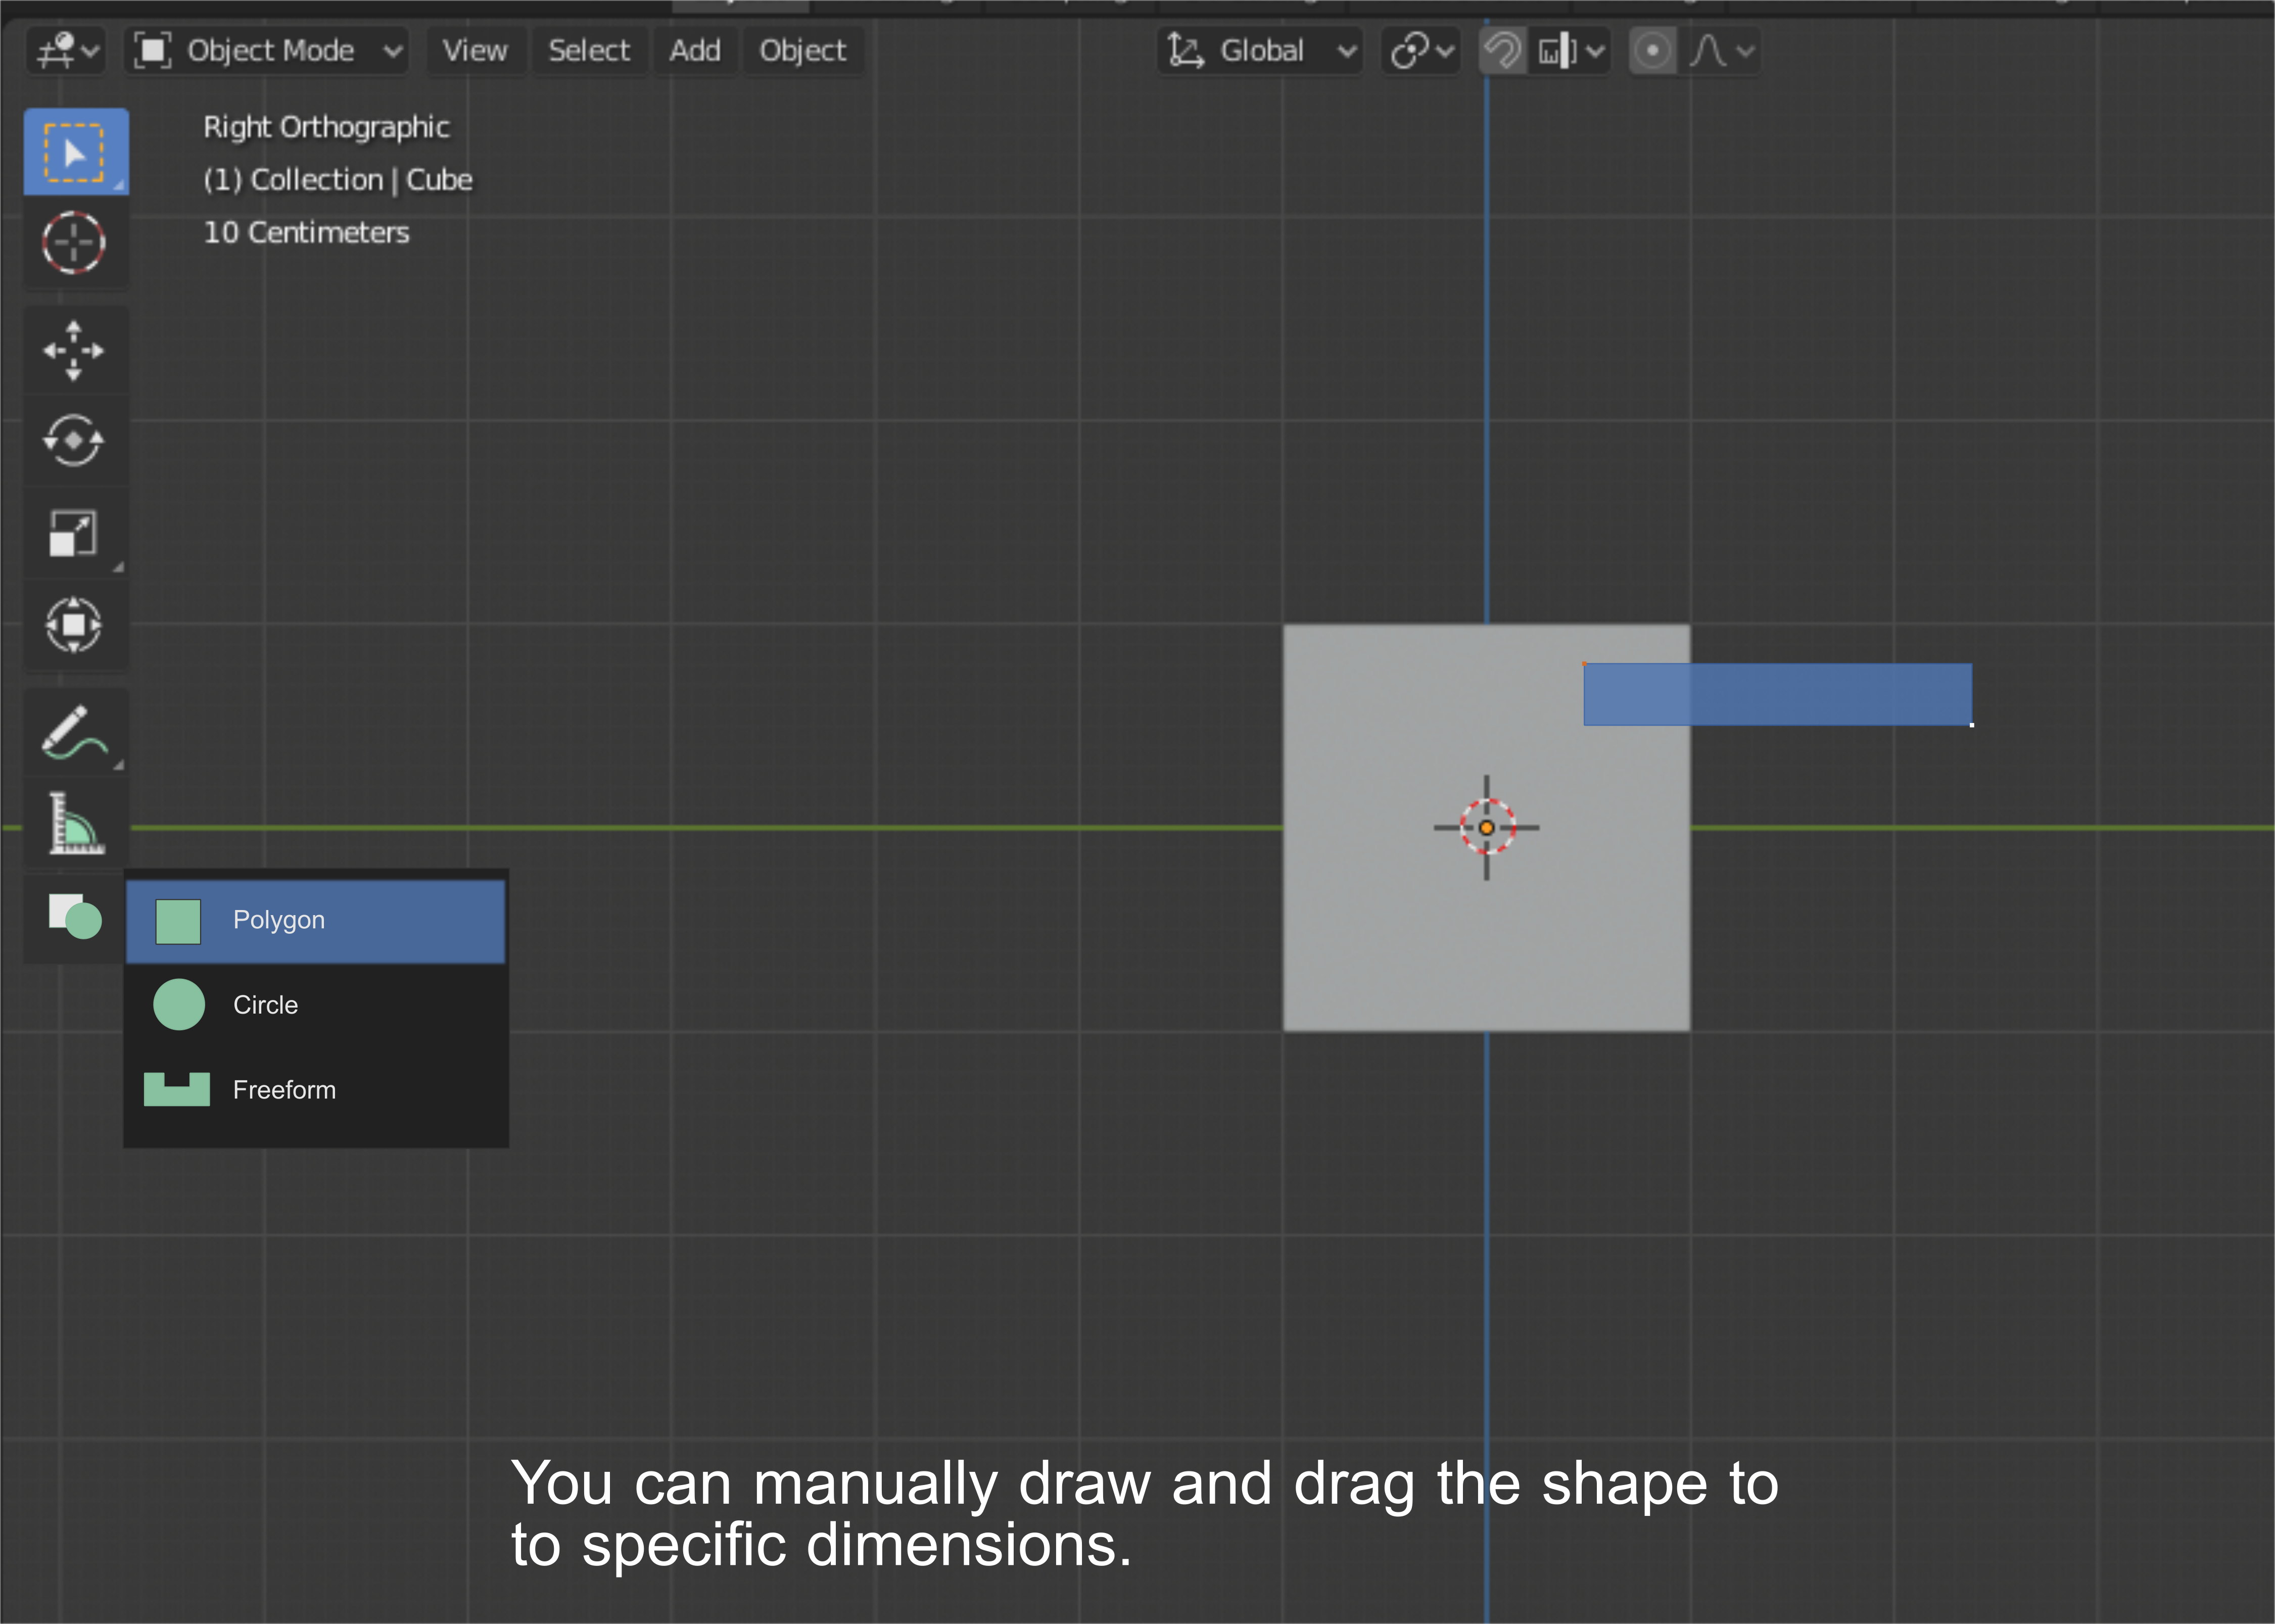The width and height of the screenshot is (2275, 1624).
Task: Choose Polygon from the shape flyout
Action: click(315, 921)
